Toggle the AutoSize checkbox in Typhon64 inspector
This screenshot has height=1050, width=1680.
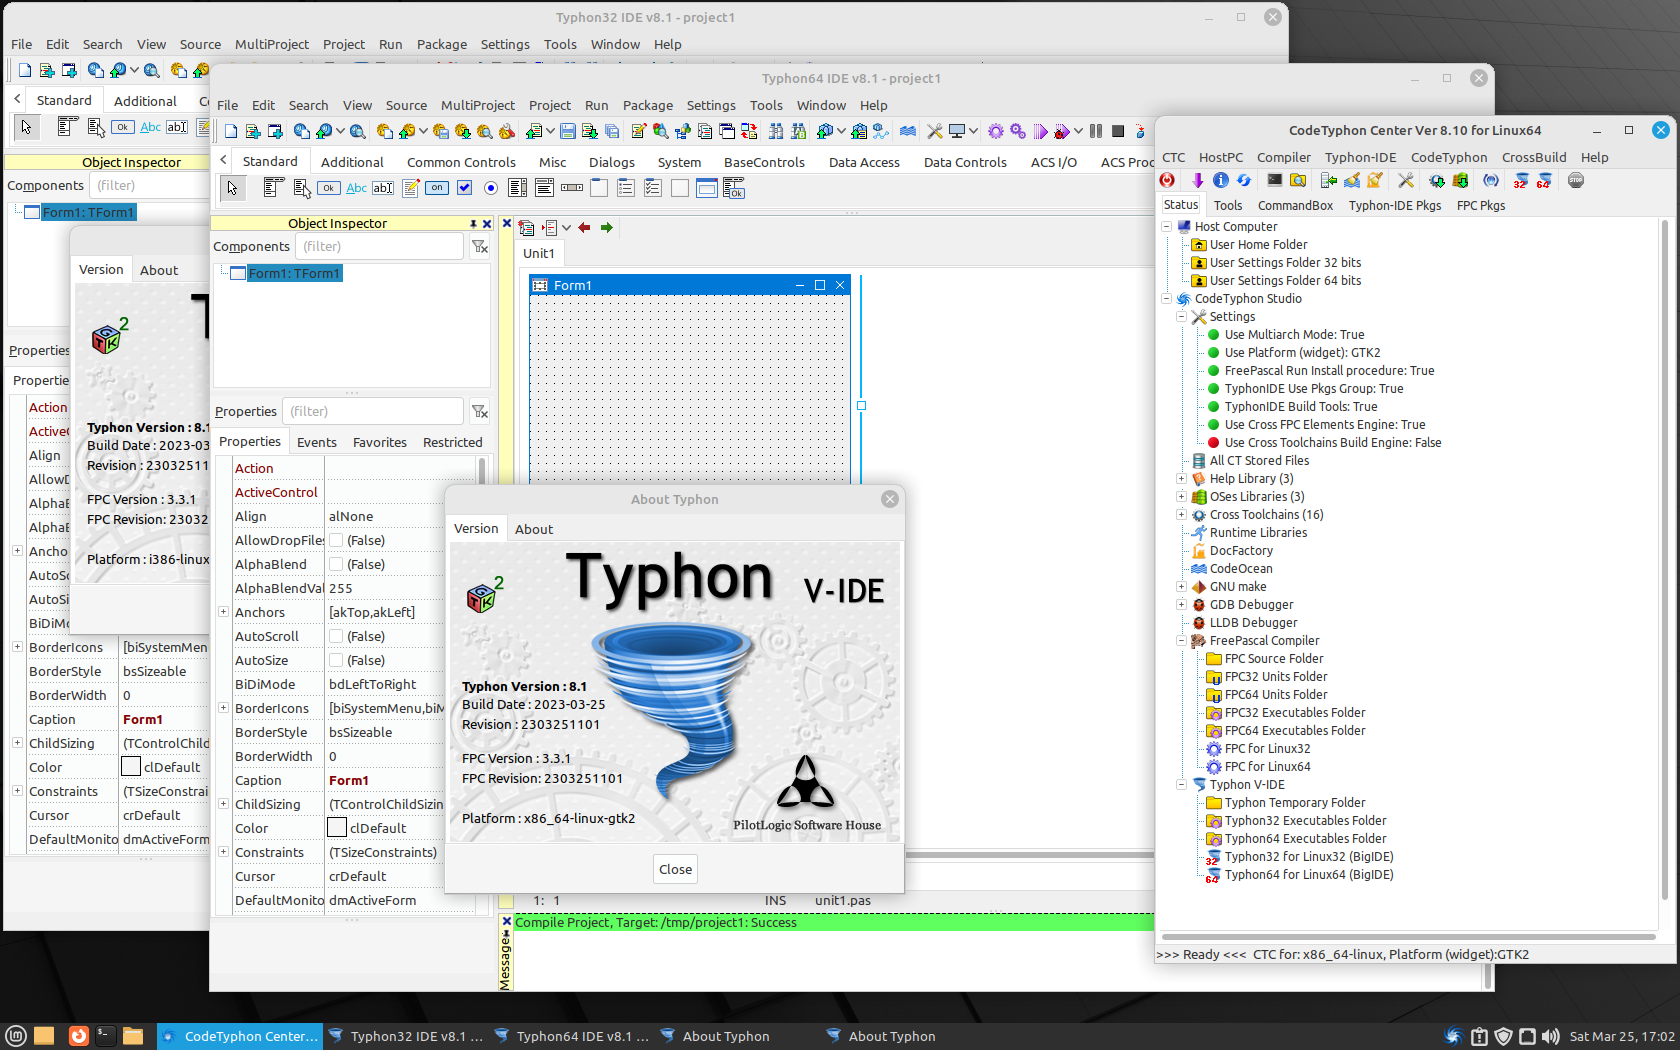[336, 660]
